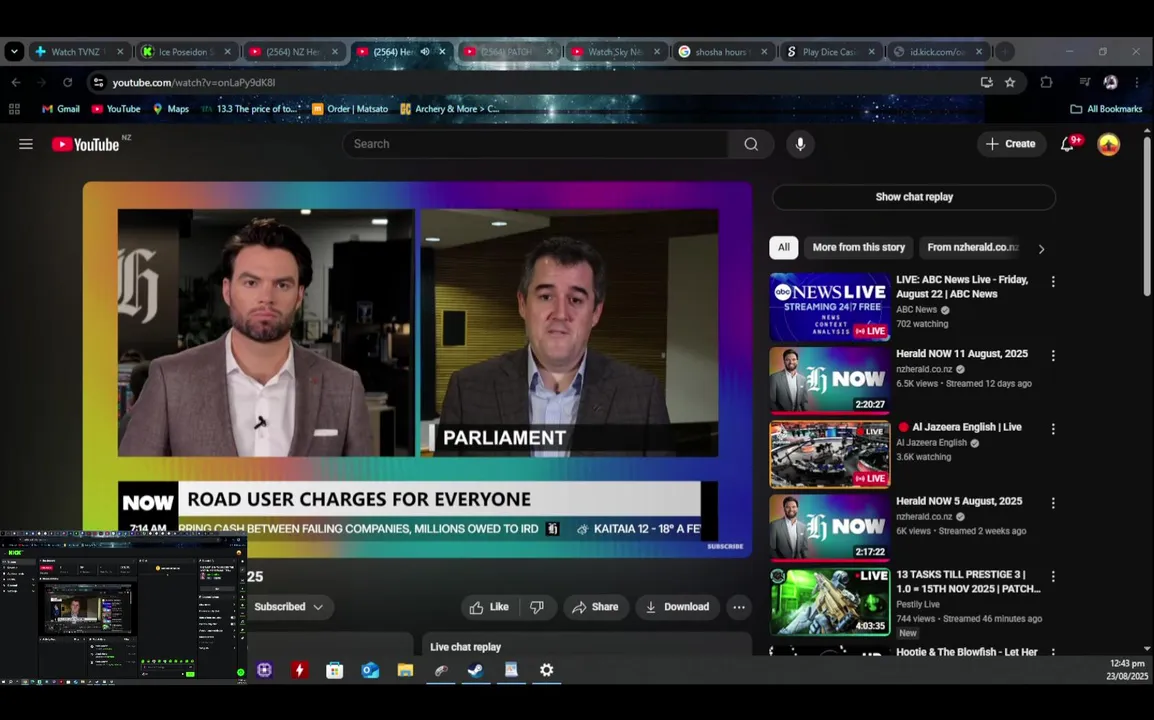Screen dimensions: 1154x720
Task: Open Steam from the taskbar
Action: tap(476, 670)
